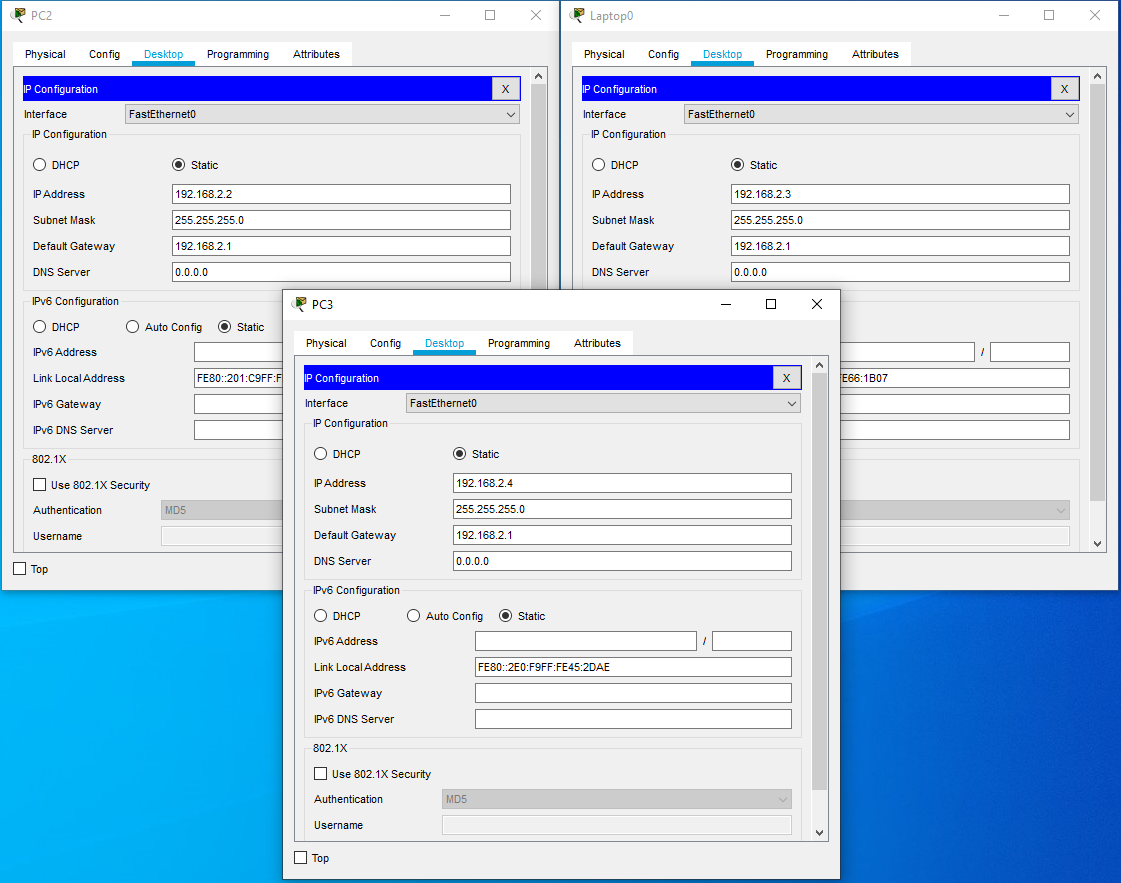Viewport: 1121px width, 883px height.
Task: Check the Top checkbox in PC3 window
Action: [x=301, y=857]
